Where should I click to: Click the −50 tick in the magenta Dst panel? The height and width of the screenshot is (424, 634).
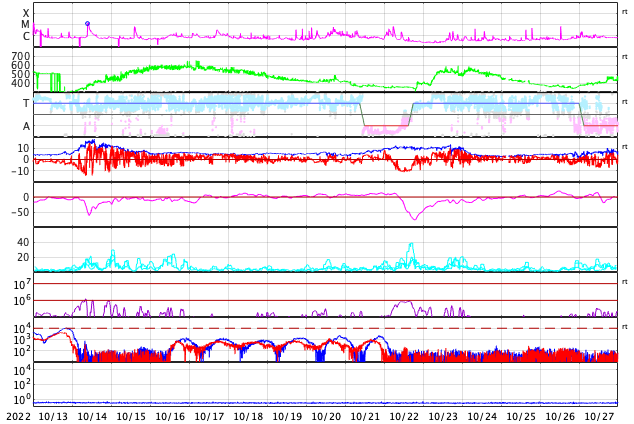point(21,212)
